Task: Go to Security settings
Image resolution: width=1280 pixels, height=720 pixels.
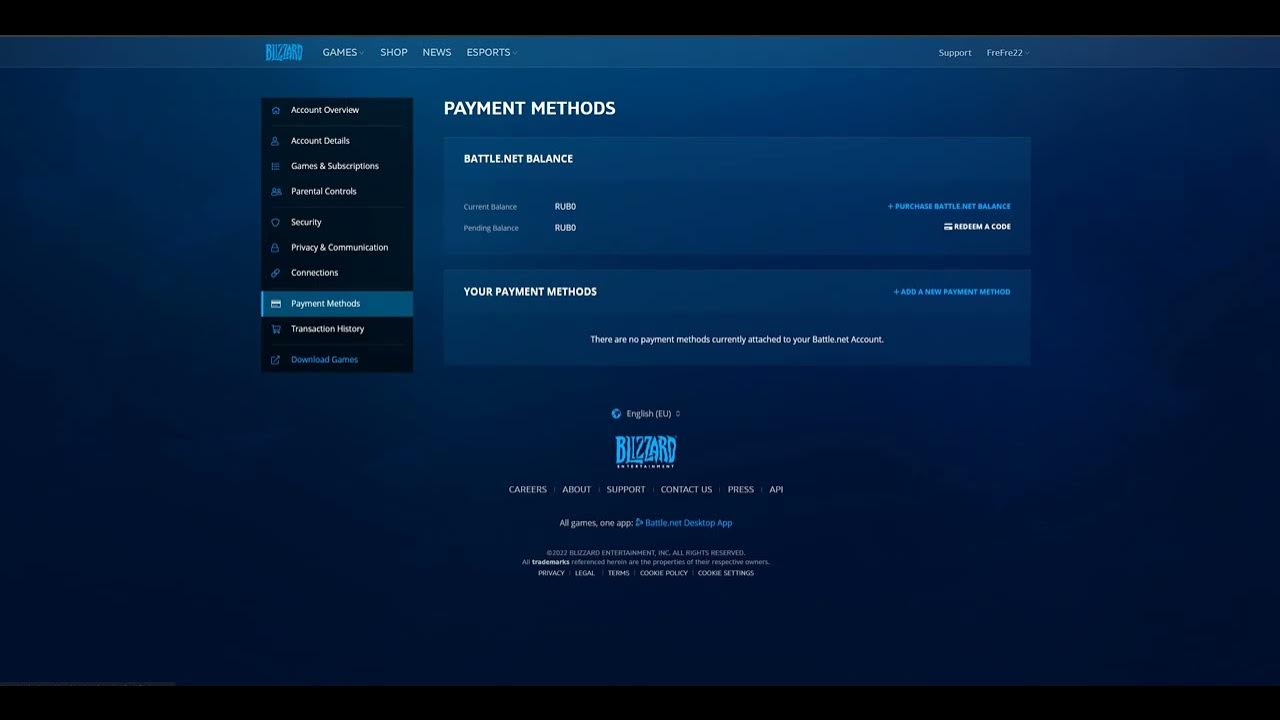Action: click(337, 222)
